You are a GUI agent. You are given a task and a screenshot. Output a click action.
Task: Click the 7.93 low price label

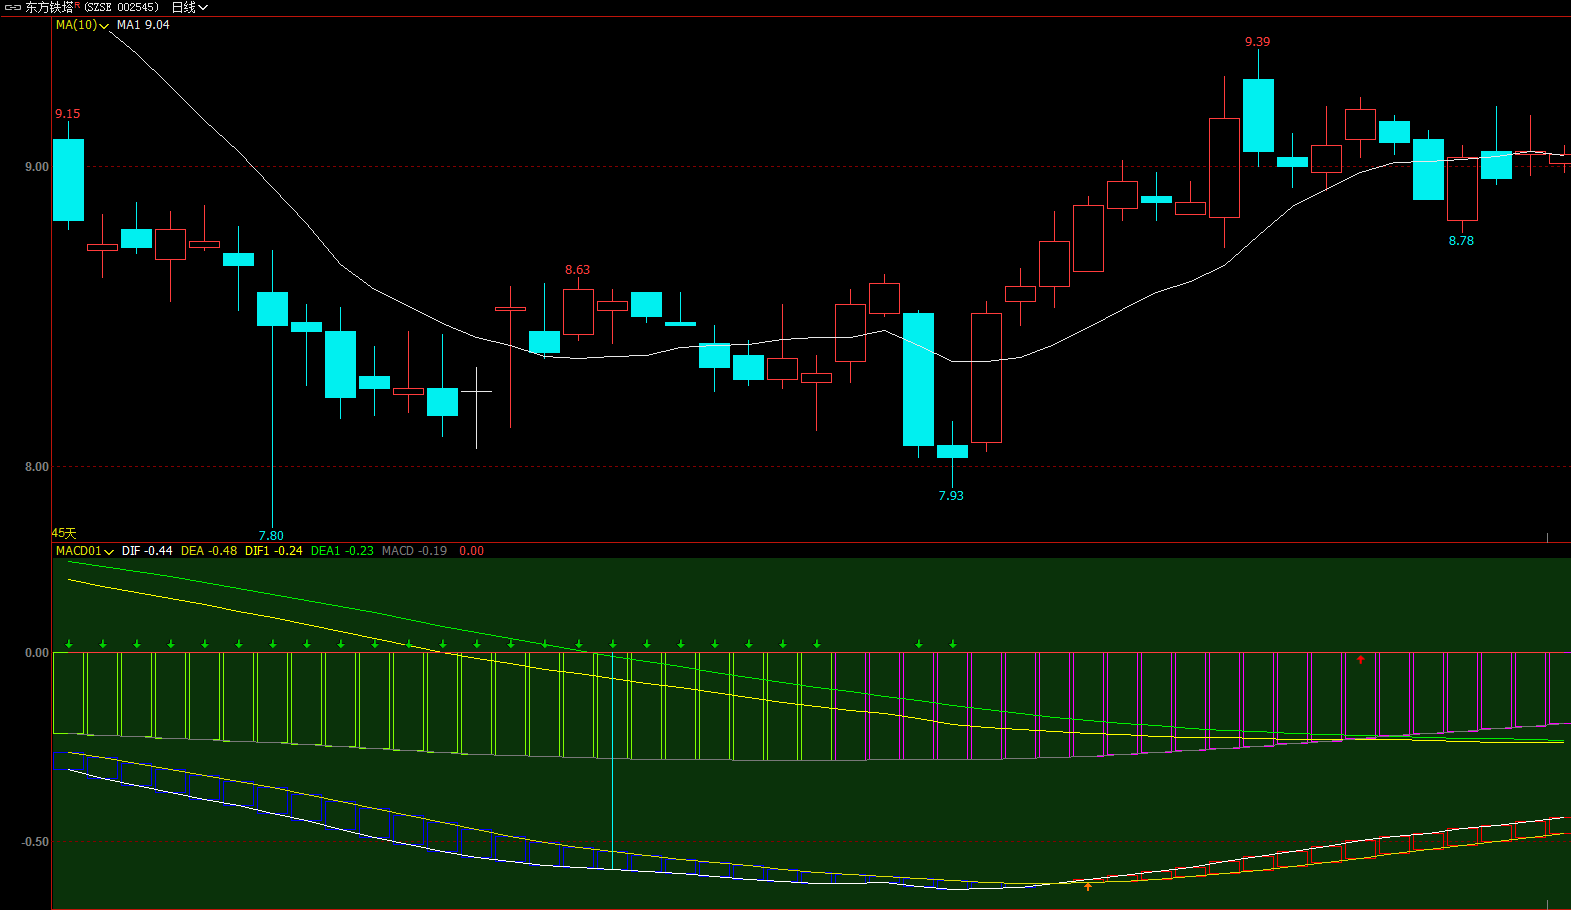coord(951,496)
